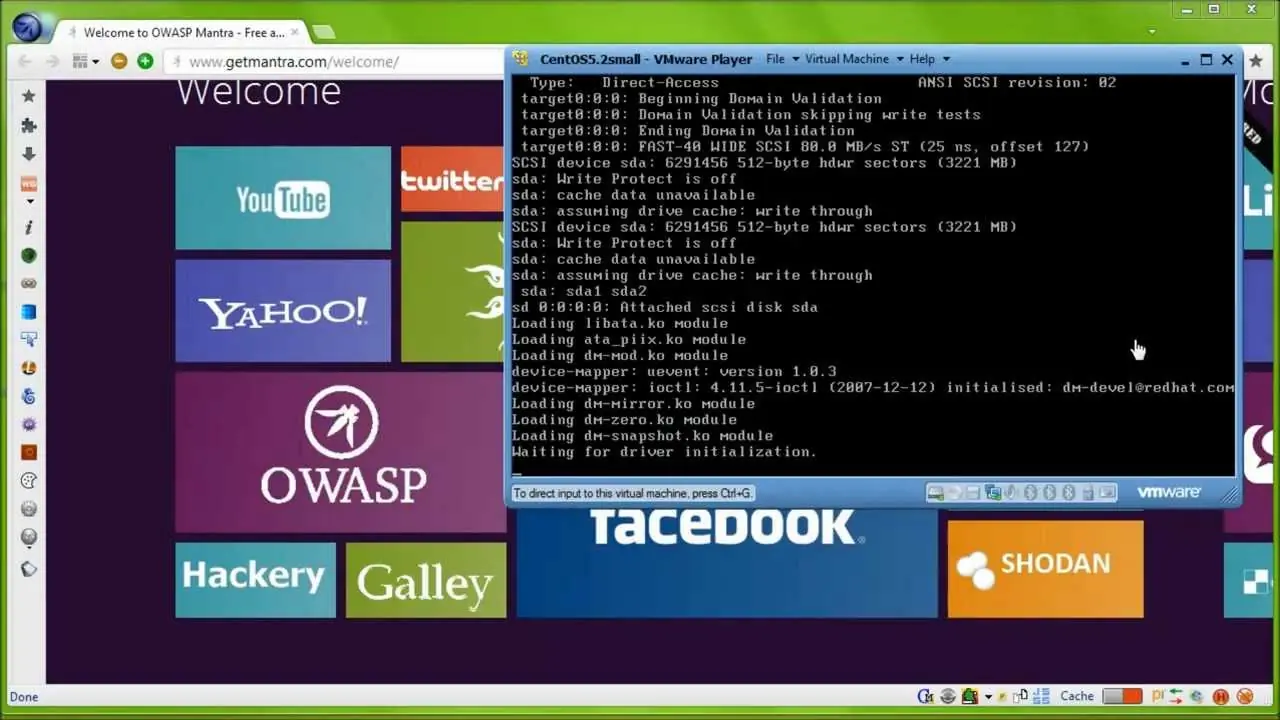The height and width of the screenshot is (720, 1280).
Task: Click the blue grid status bar icon
Action: (x=1039, y=696)
